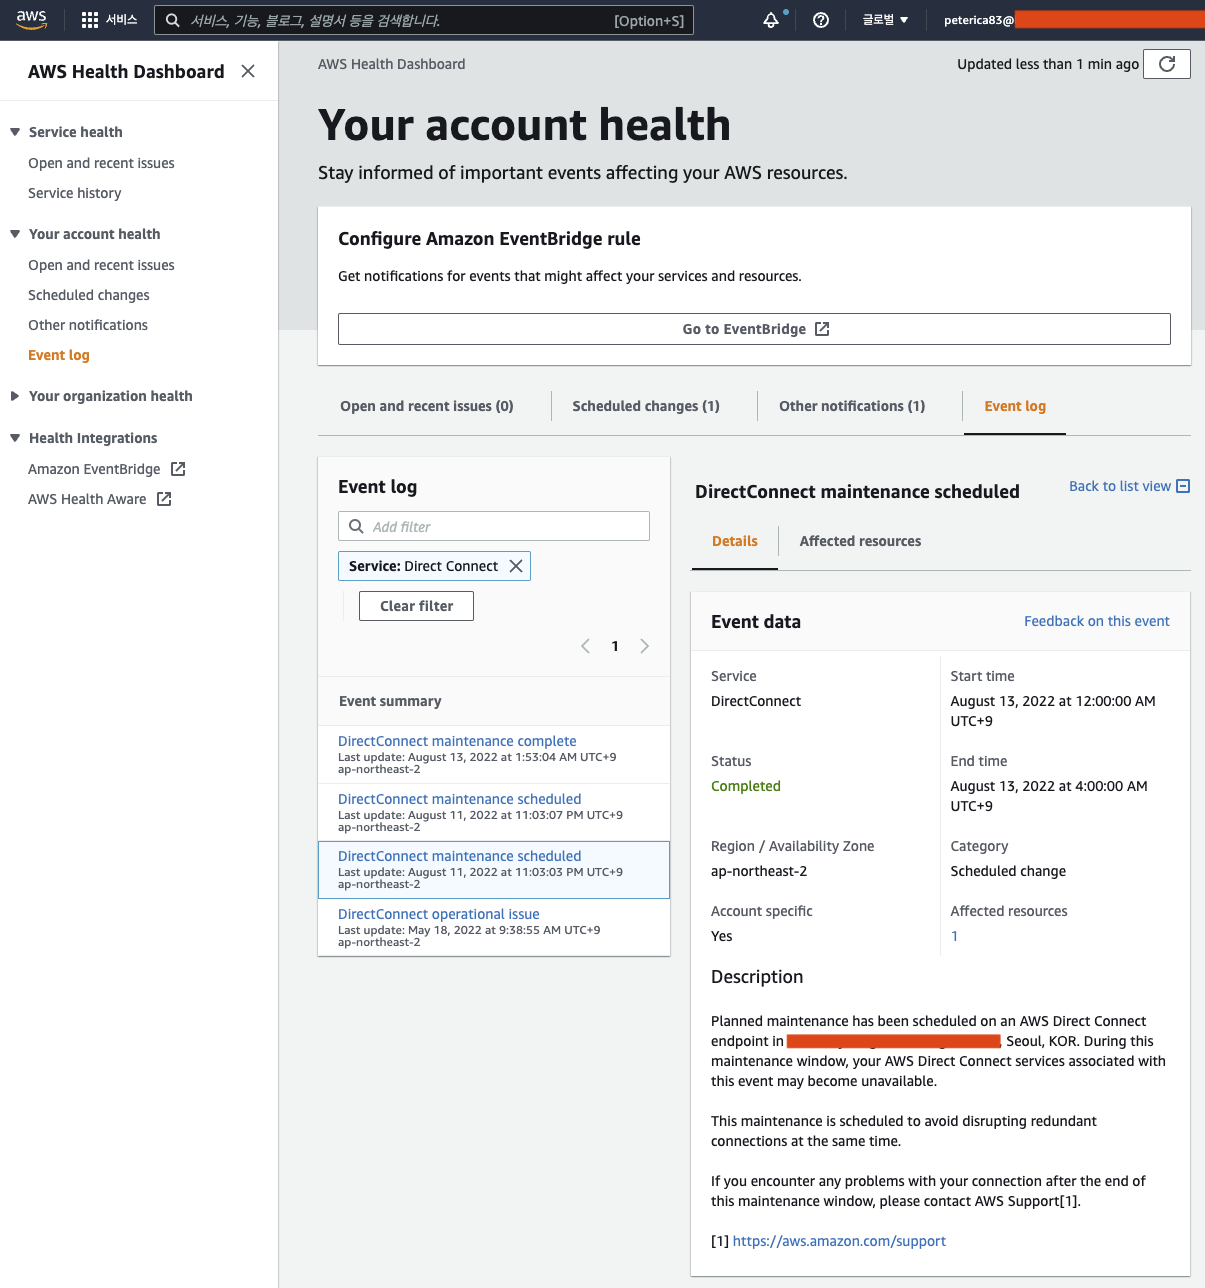Open AWS Health Aware sidebar link
This screenshot has width=1205, height=1288.
[x=100, y=499]
